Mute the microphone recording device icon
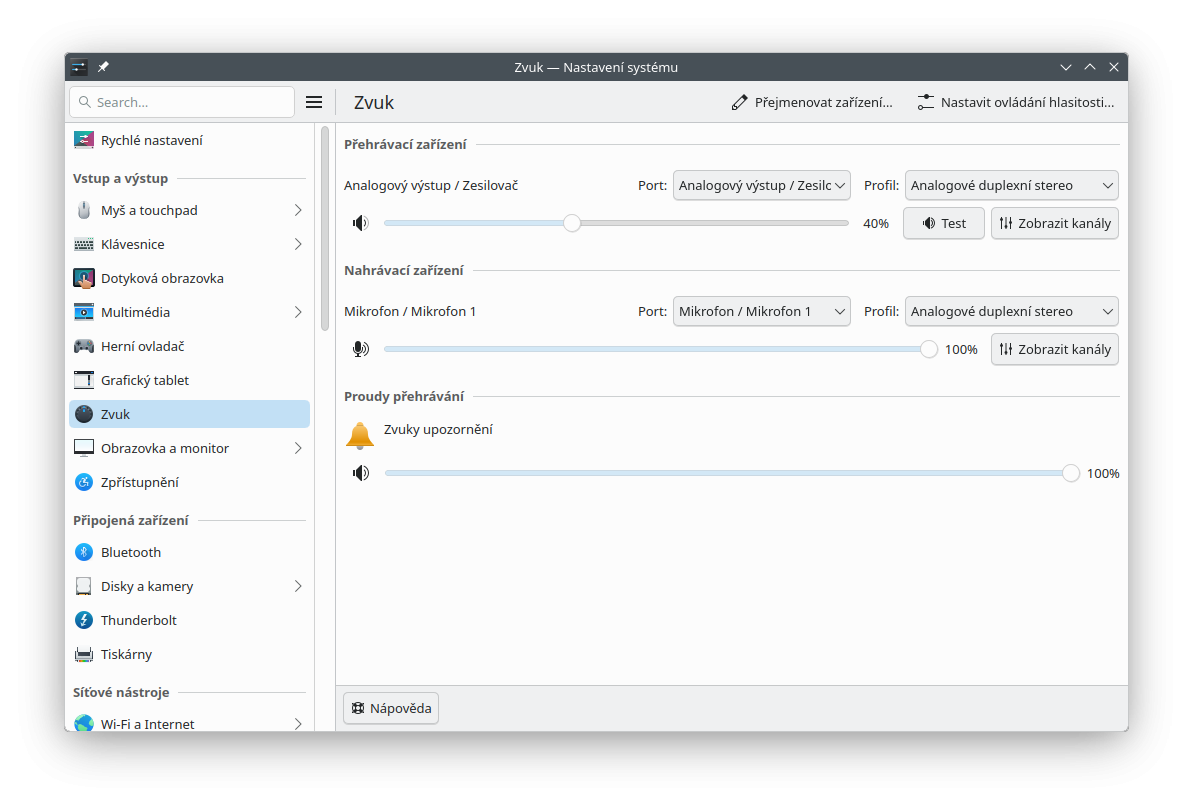1193x808 pixels. (360, 349)
